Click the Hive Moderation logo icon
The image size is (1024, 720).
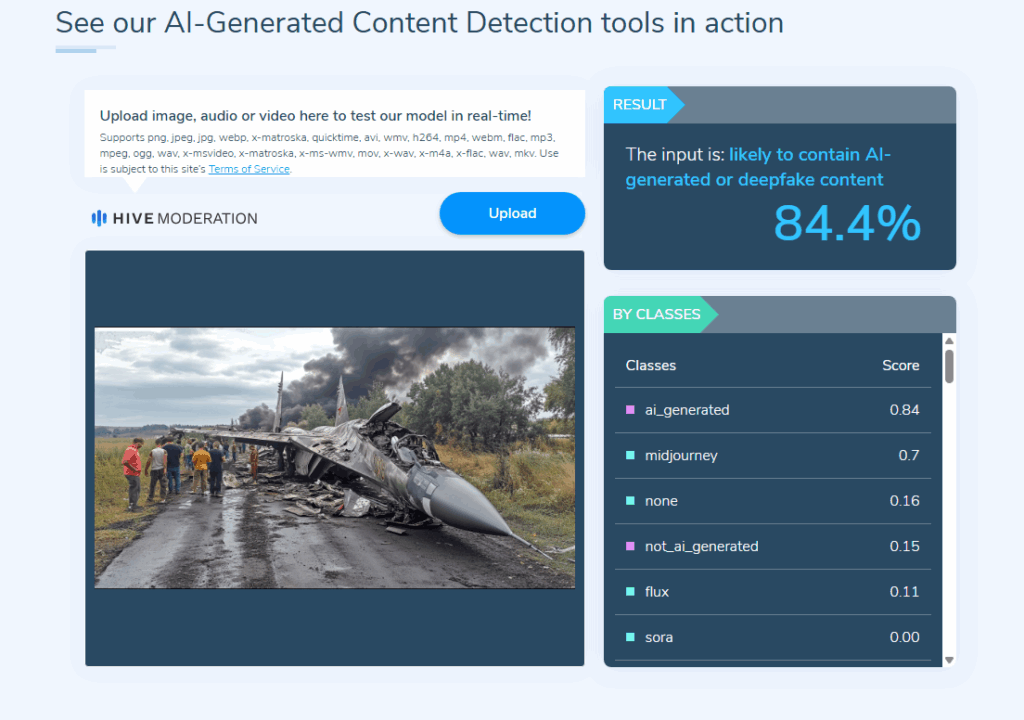(99, 218)
